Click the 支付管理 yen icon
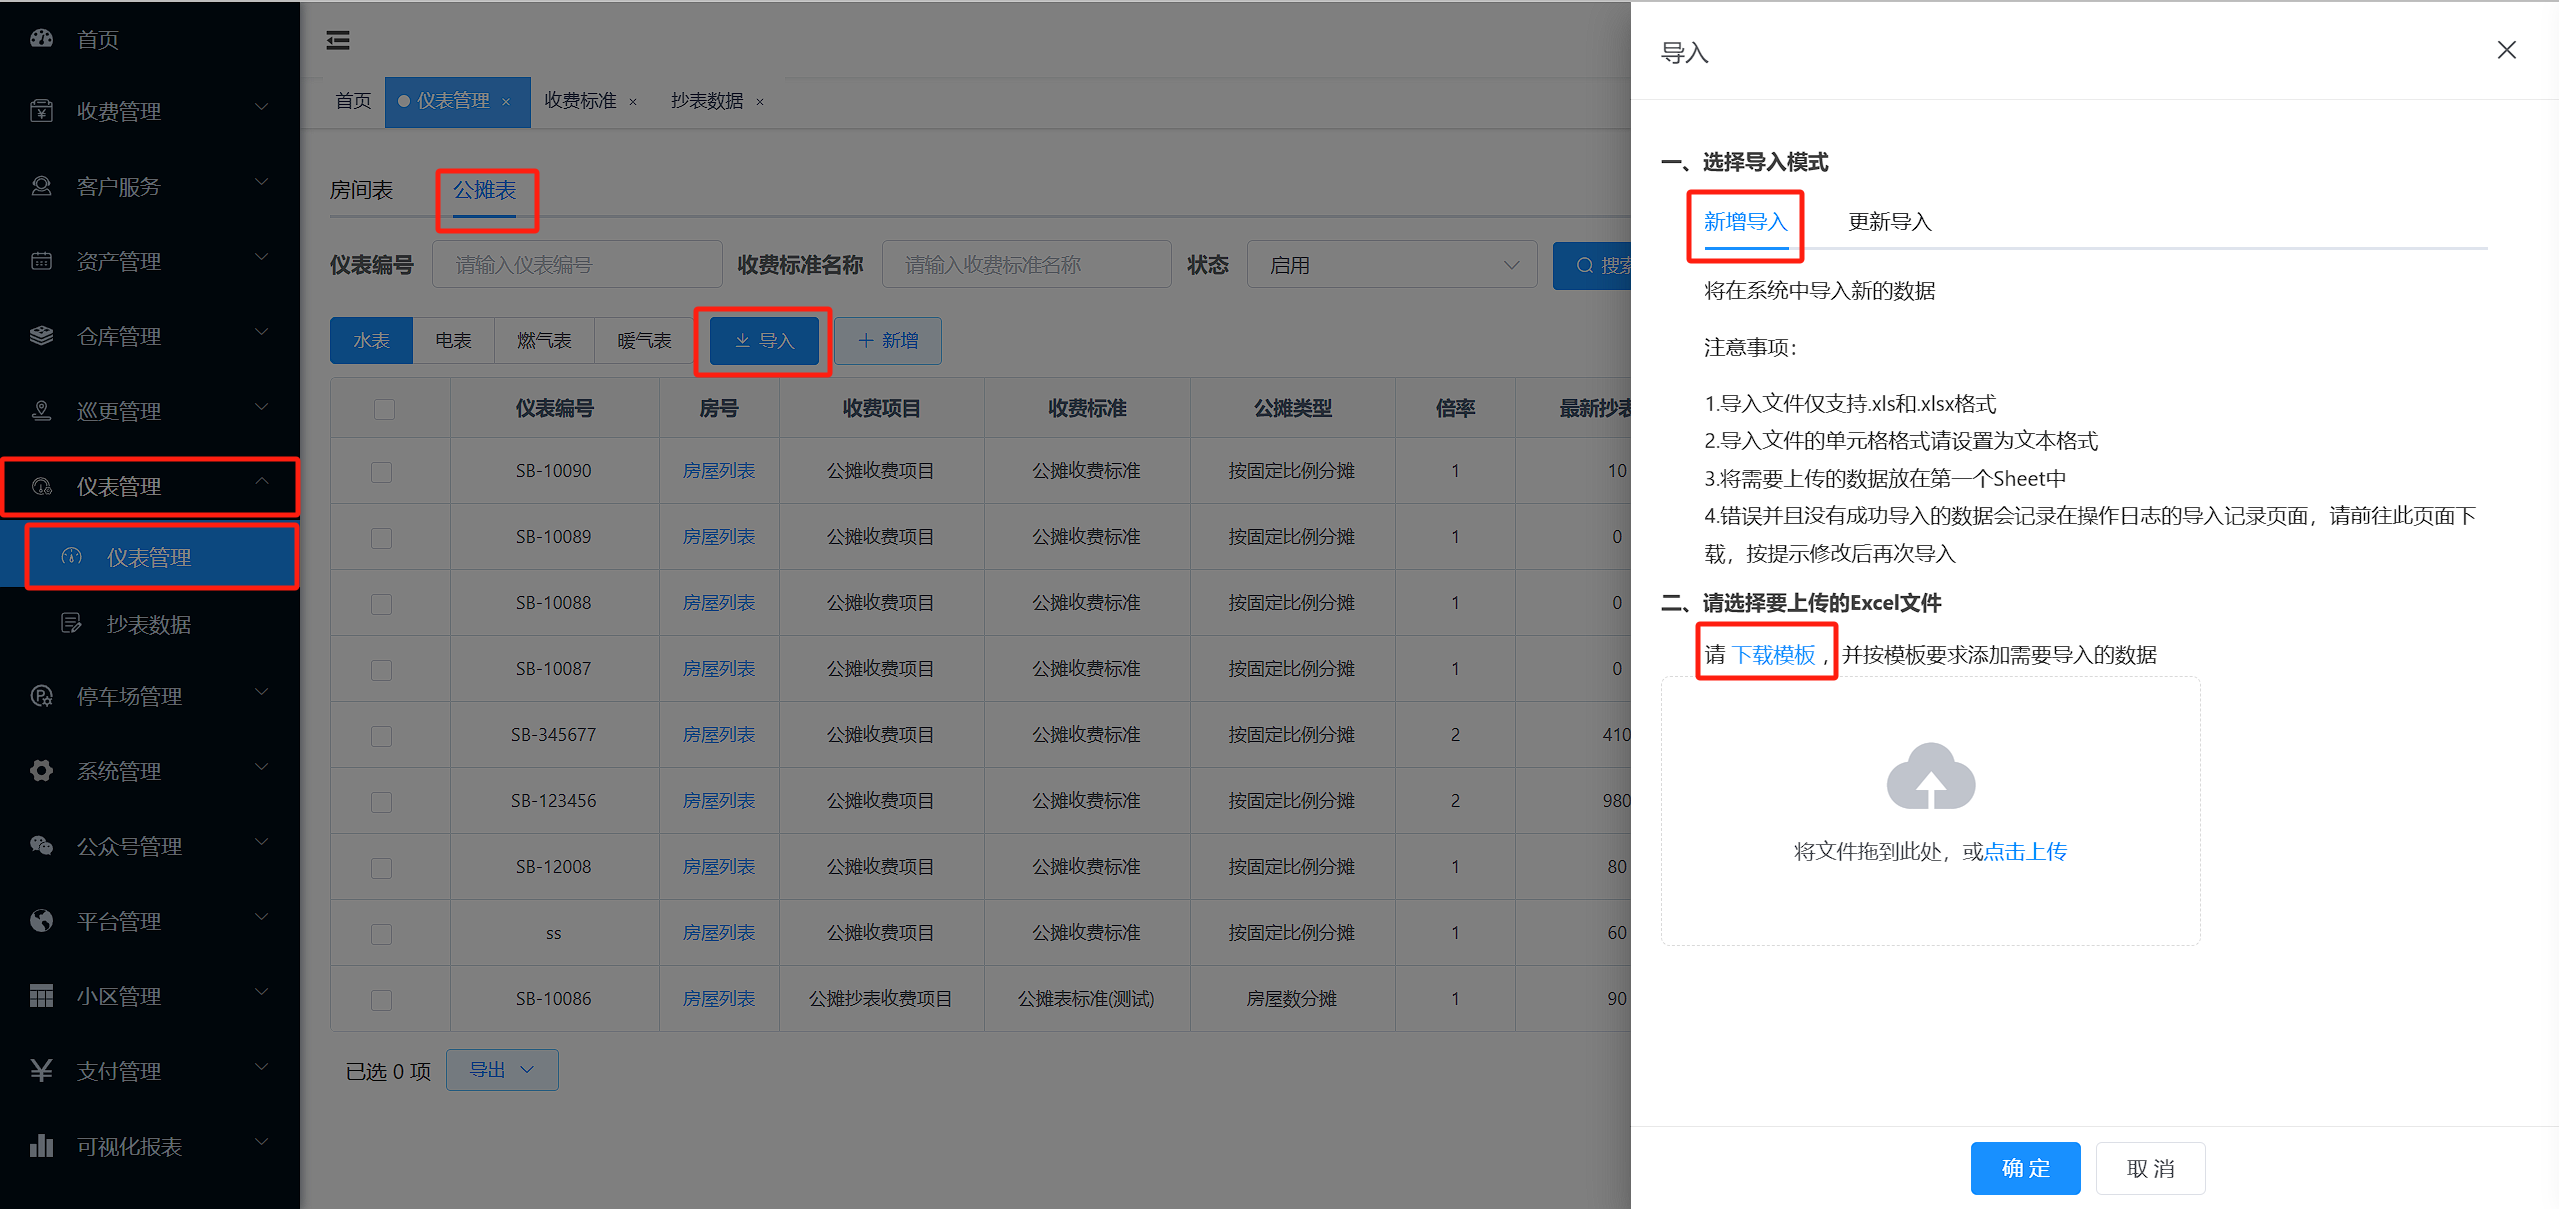2559x1209 pixels. 41,1071
